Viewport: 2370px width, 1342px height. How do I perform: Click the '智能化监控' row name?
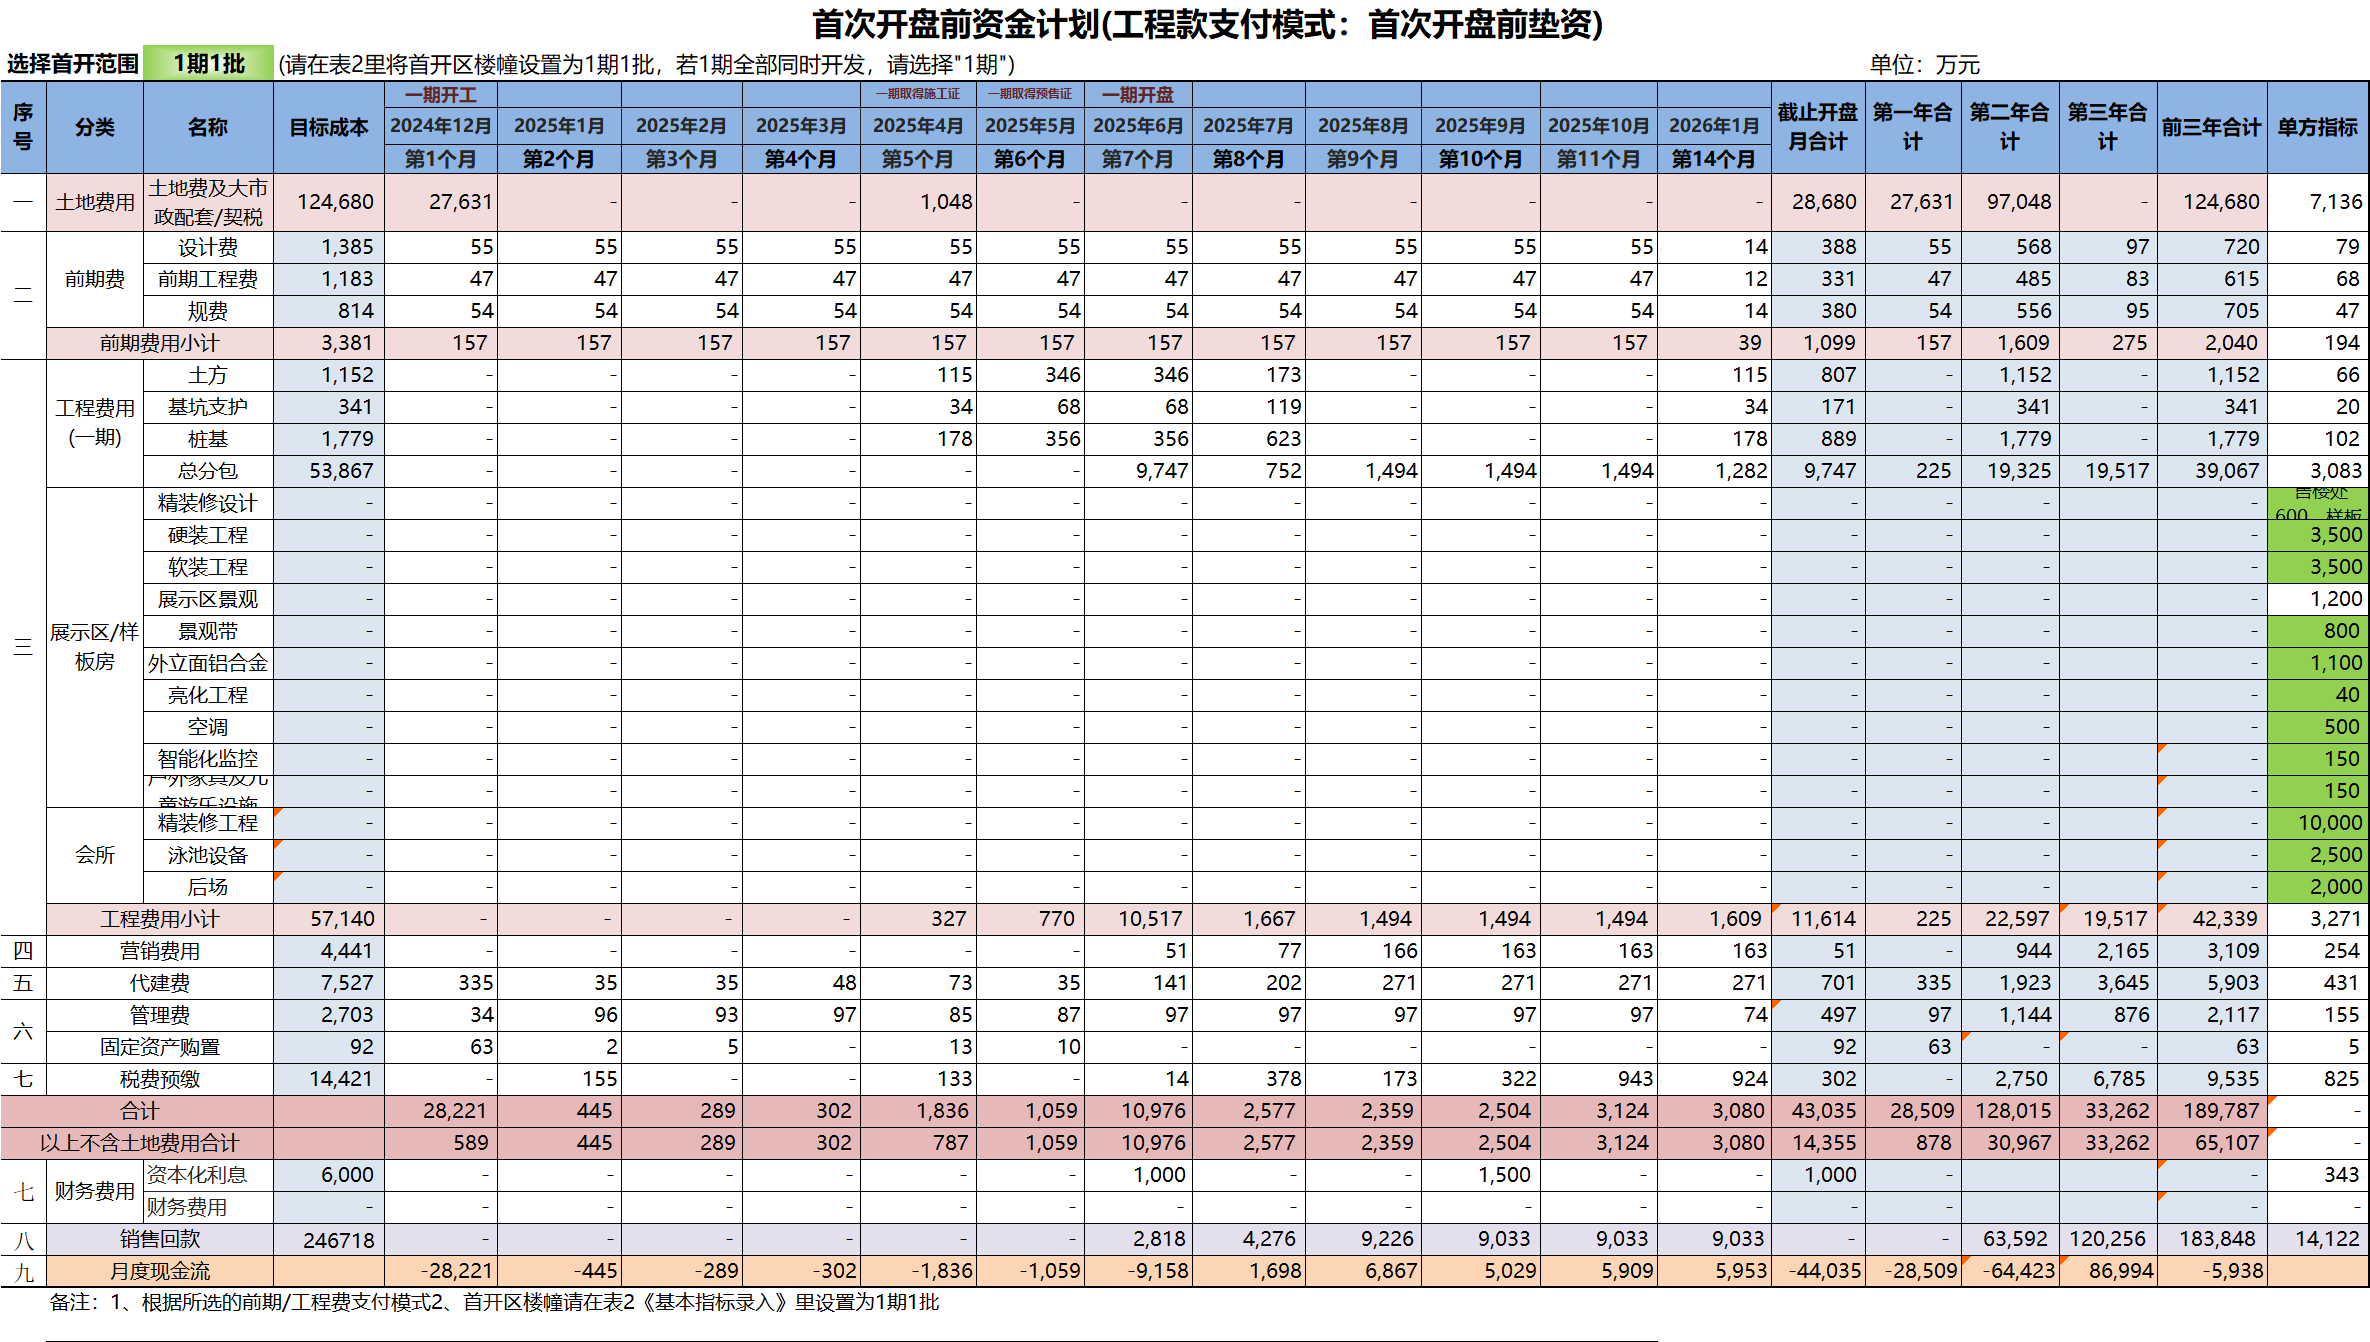(208, 759)
